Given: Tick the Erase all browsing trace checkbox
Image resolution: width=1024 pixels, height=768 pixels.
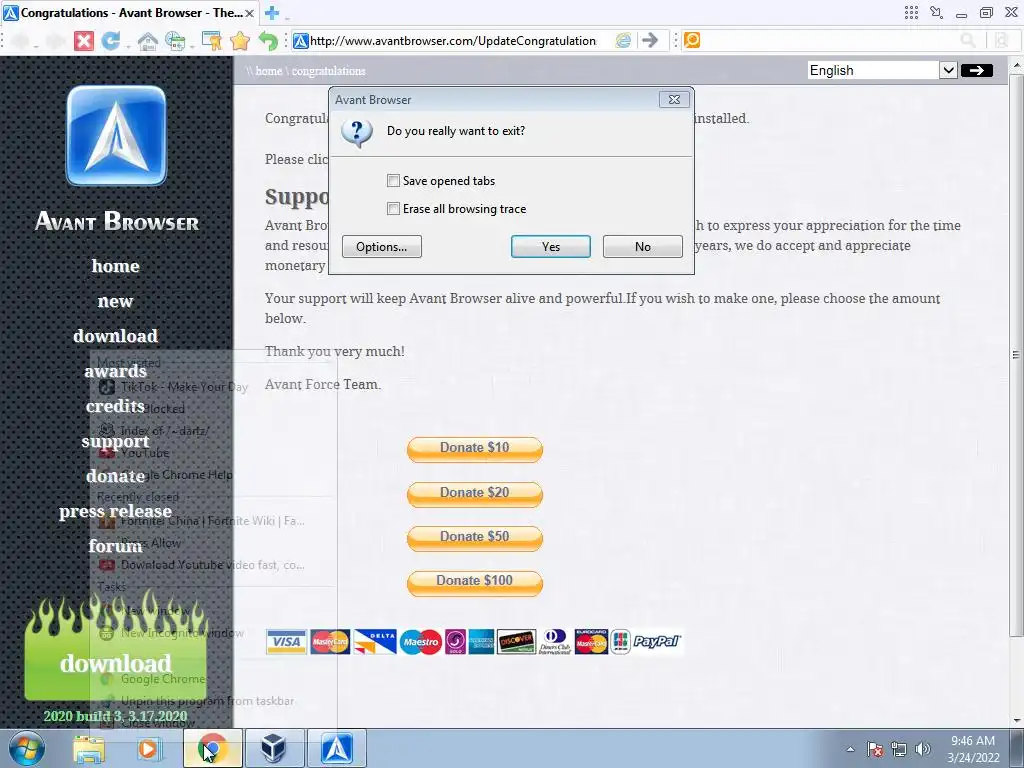Looking at the screenshot, I should [393, 208].
